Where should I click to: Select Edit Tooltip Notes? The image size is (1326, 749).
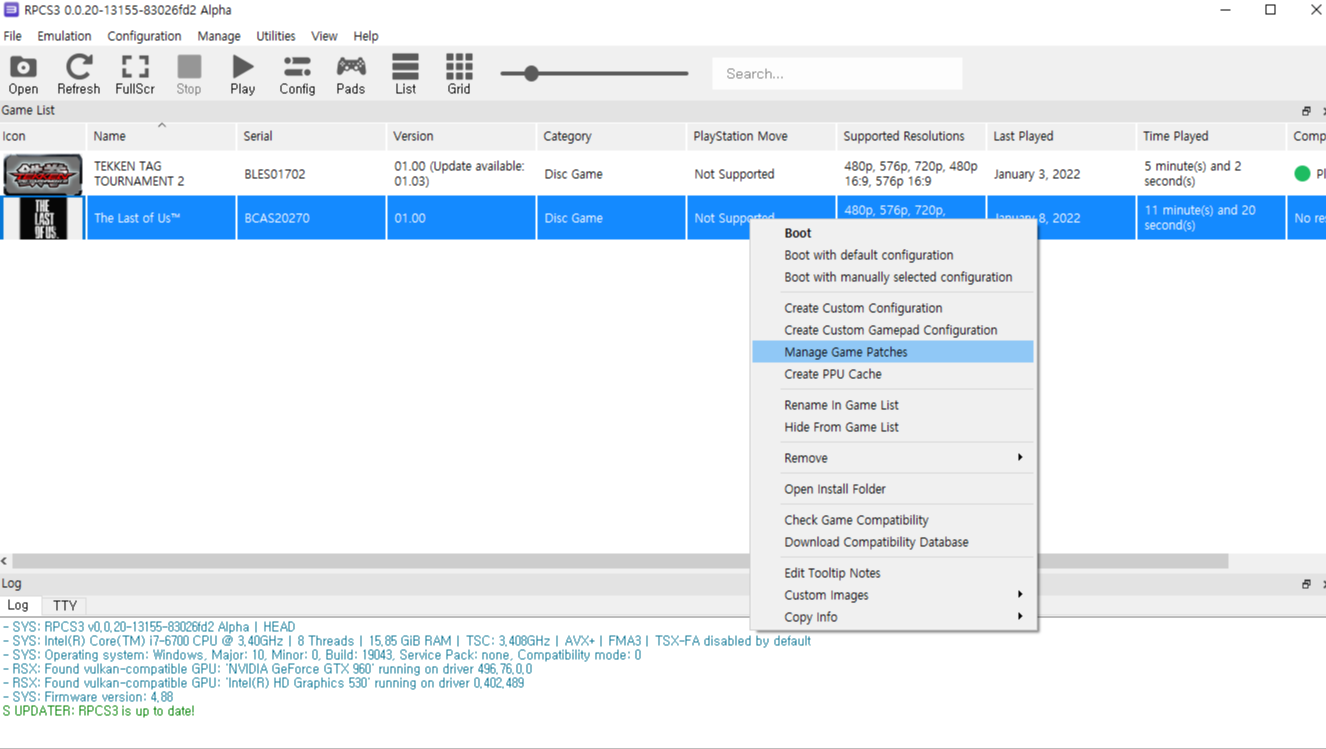click(893, 573)
